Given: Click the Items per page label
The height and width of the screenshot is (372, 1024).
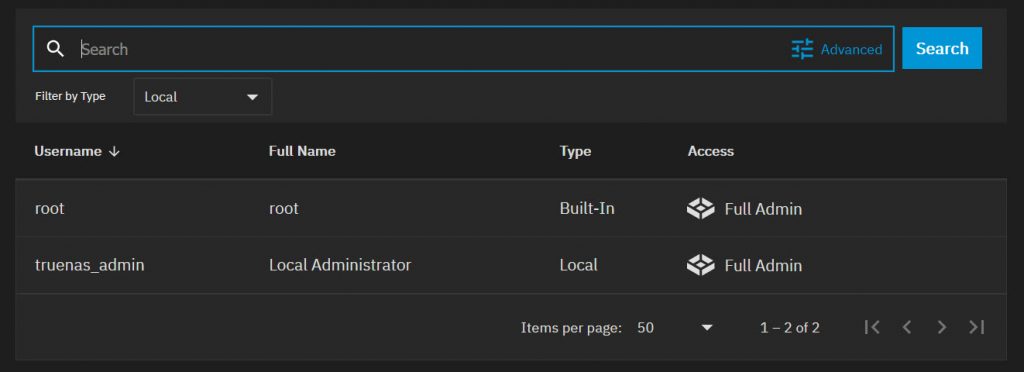Looking at the screenshot, I should click(x=571, y=328).
